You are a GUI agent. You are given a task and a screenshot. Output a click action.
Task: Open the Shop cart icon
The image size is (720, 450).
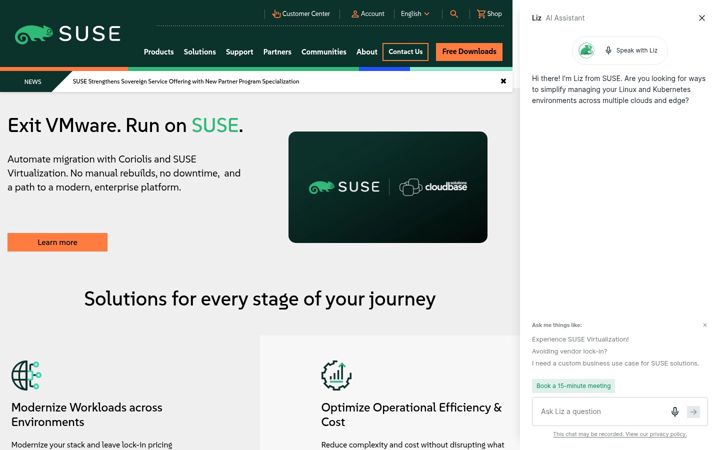tap(481, 14)
